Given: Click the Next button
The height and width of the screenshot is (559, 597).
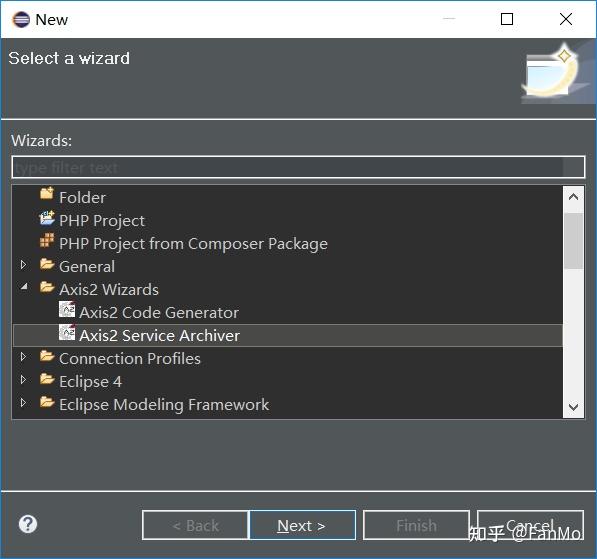Looking at the screenshot, I should tap(303, 525).
